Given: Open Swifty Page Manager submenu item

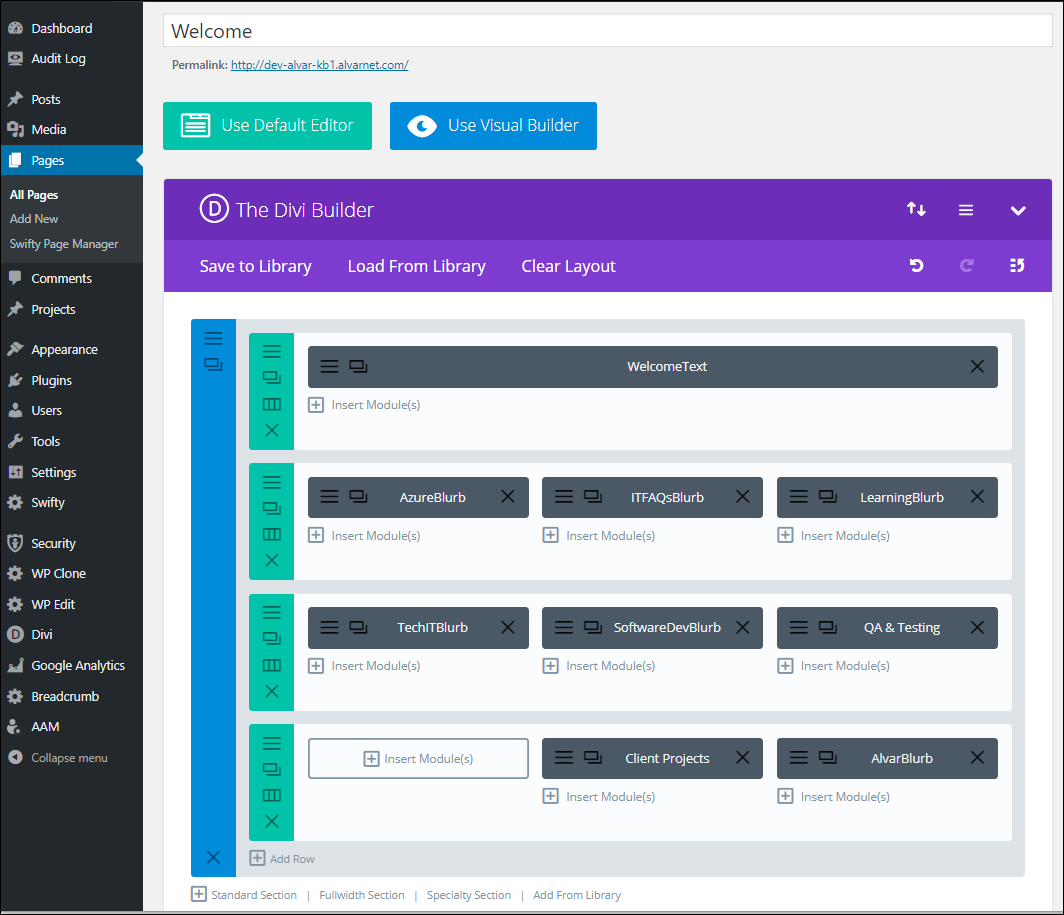Looking at the screenshot, I should pyautogui.click(x=64, y=244).
